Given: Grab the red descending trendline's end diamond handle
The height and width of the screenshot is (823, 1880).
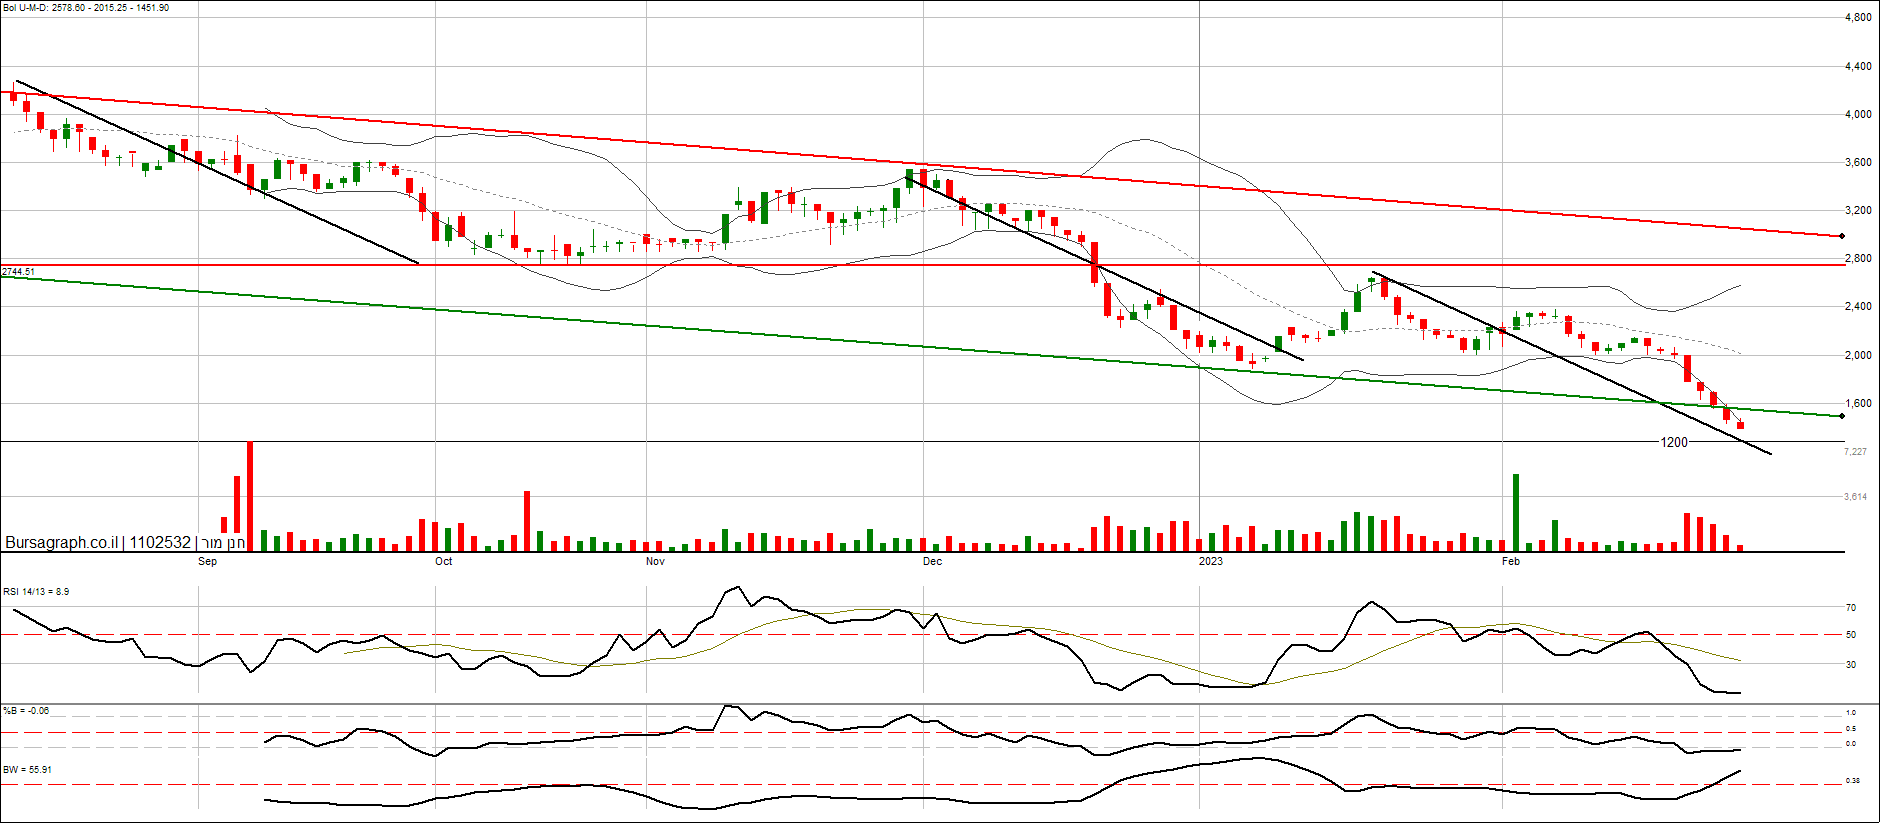Looking at the screenshot, I should pyautogui.click(x=1842, y=236).
